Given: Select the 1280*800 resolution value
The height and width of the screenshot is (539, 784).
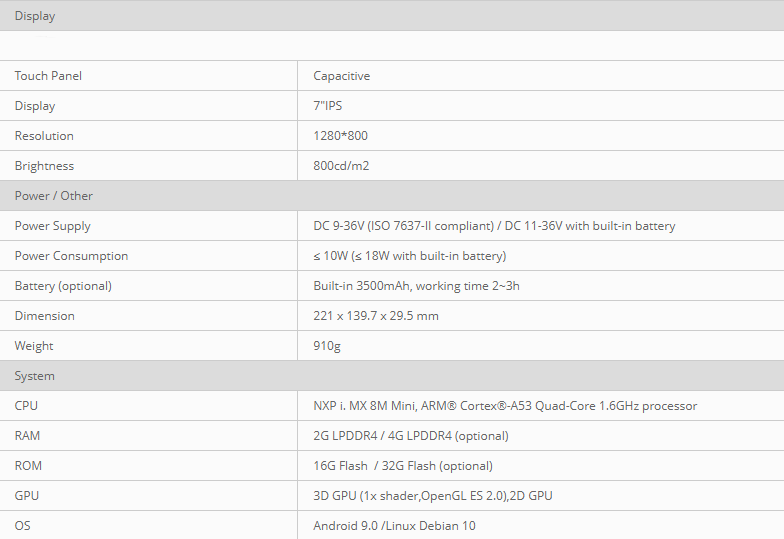Looking at the screenshot, I should tap(340, 136).
